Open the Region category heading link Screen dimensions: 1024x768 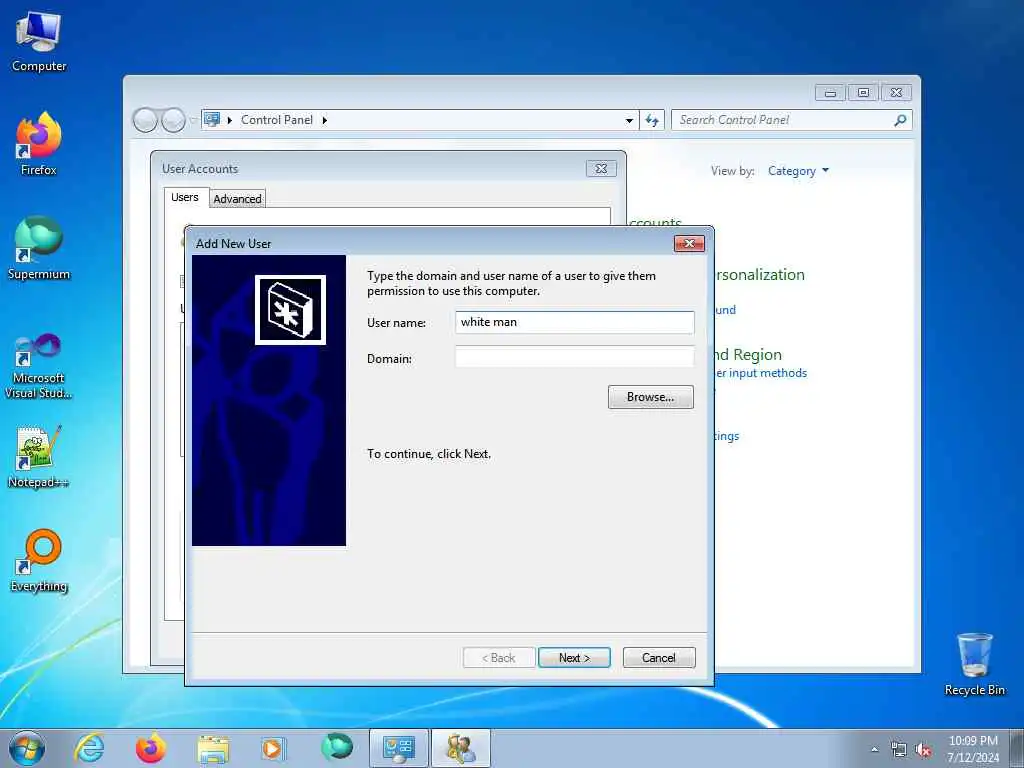(748, 355)
